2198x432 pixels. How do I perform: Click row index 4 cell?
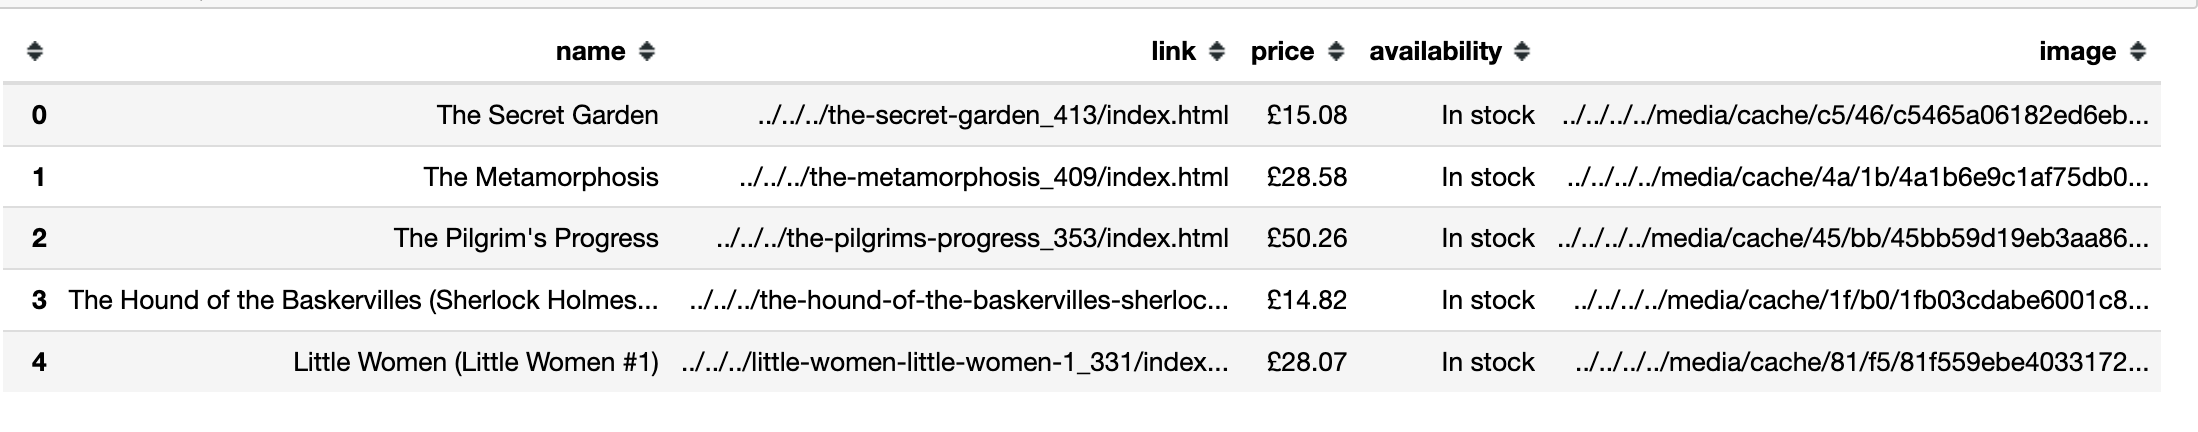tap(39, 363)
